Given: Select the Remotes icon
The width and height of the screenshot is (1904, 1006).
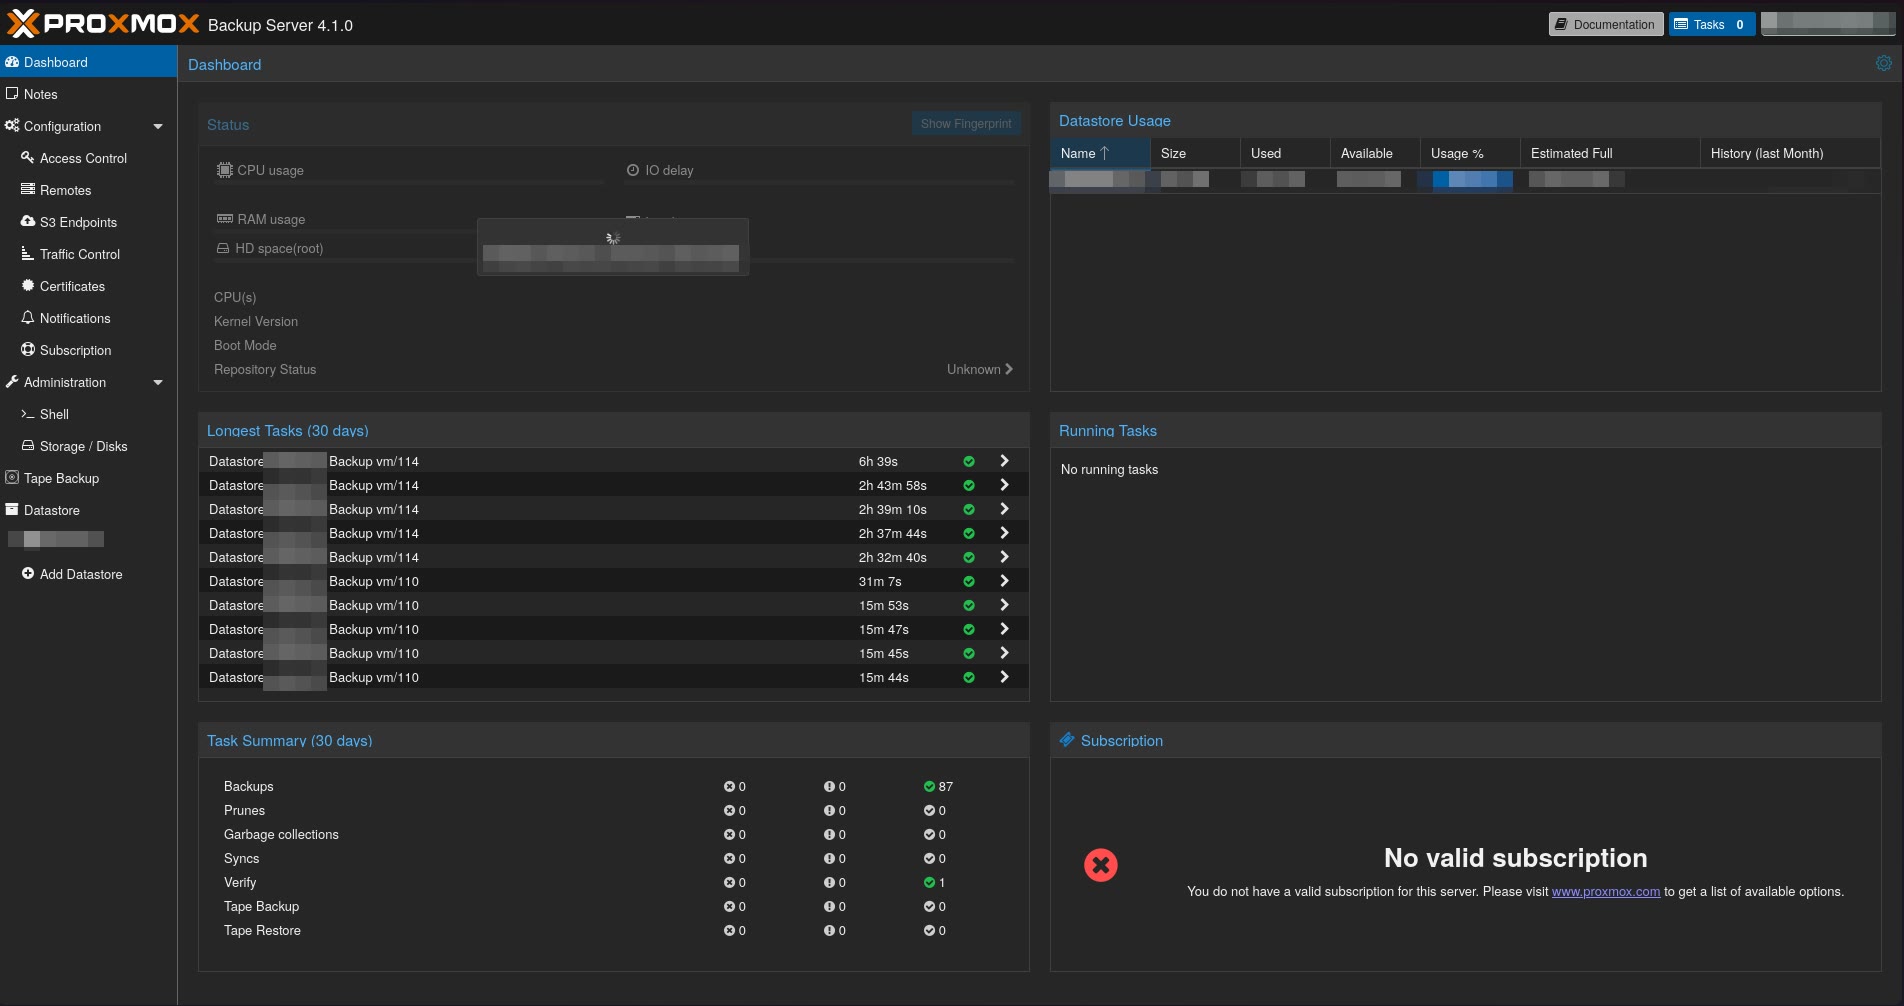Looking at the screenshot, I should coord(26,190).
